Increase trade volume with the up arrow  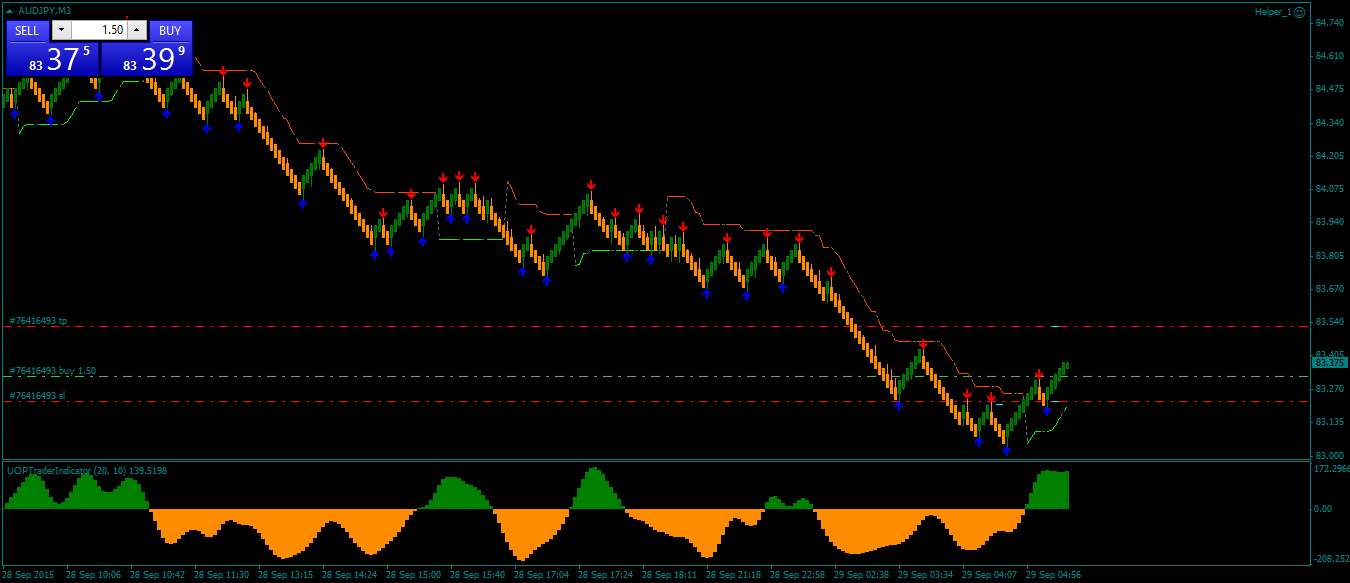(137, 30)
